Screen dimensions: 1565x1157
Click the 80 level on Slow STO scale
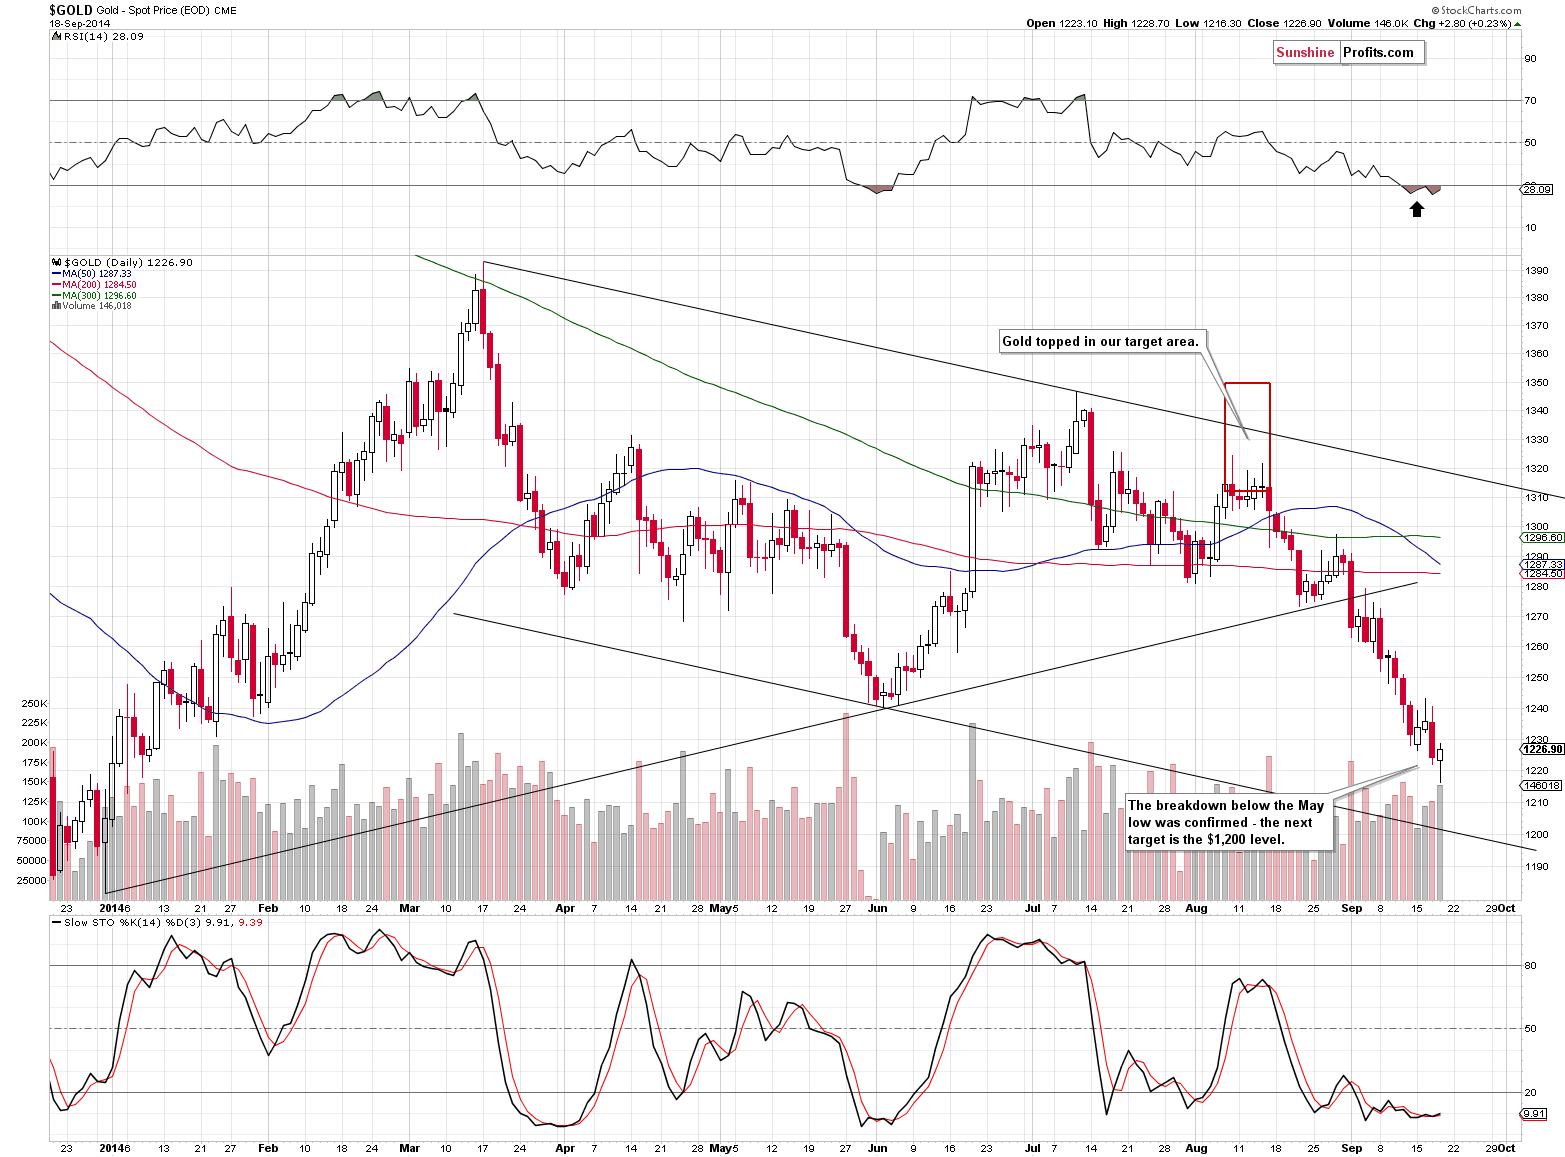(x=1531, y=966)
